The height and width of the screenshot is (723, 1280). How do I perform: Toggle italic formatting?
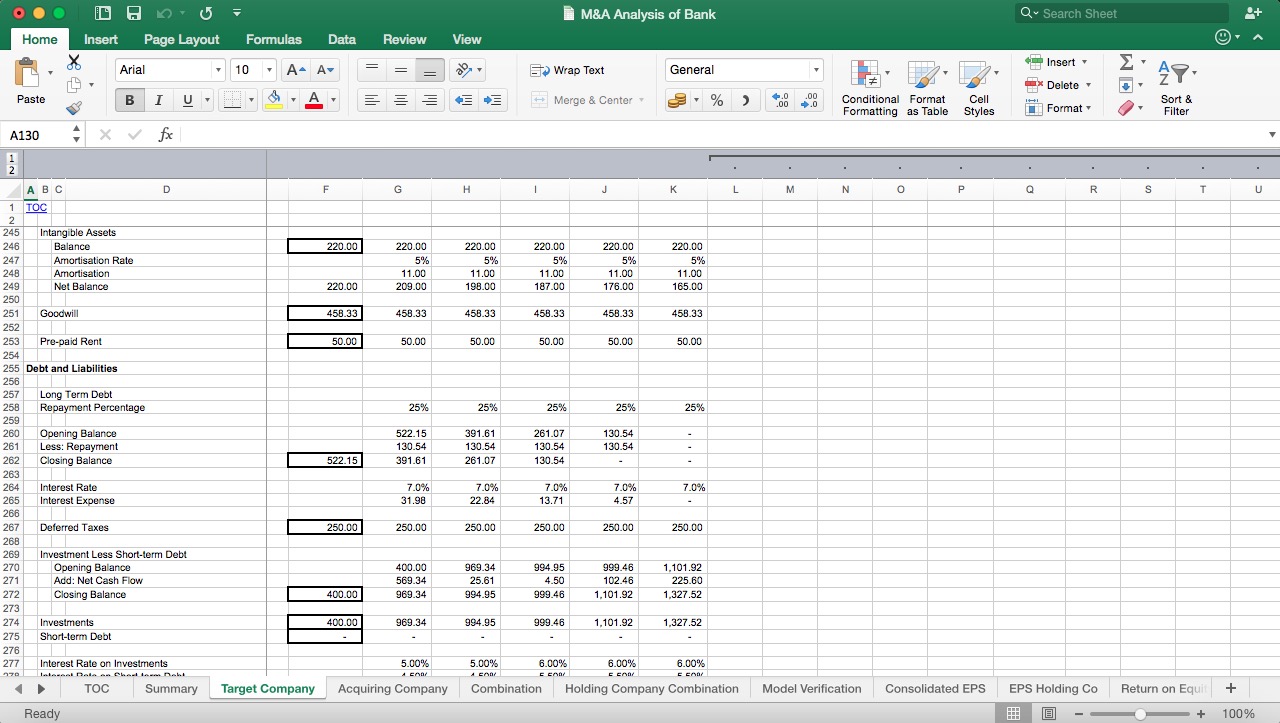pos(158,100)
